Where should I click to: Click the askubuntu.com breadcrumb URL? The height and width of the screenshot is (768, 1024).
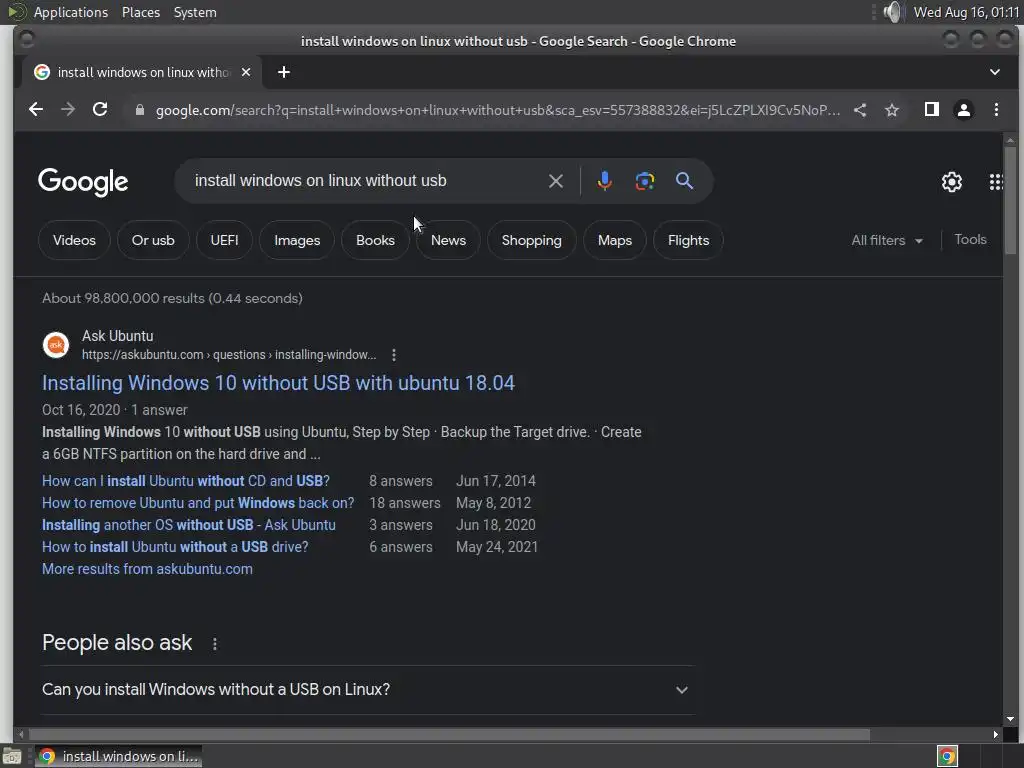pyautogui.click(x=229, y=355)
